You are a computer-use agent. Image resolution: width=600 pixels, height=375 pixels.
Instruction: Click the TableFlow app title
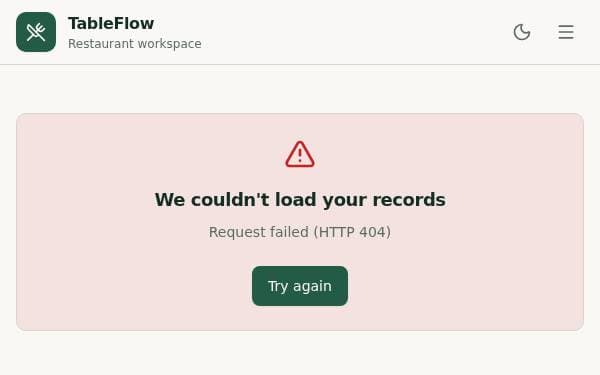click(111, 23)
